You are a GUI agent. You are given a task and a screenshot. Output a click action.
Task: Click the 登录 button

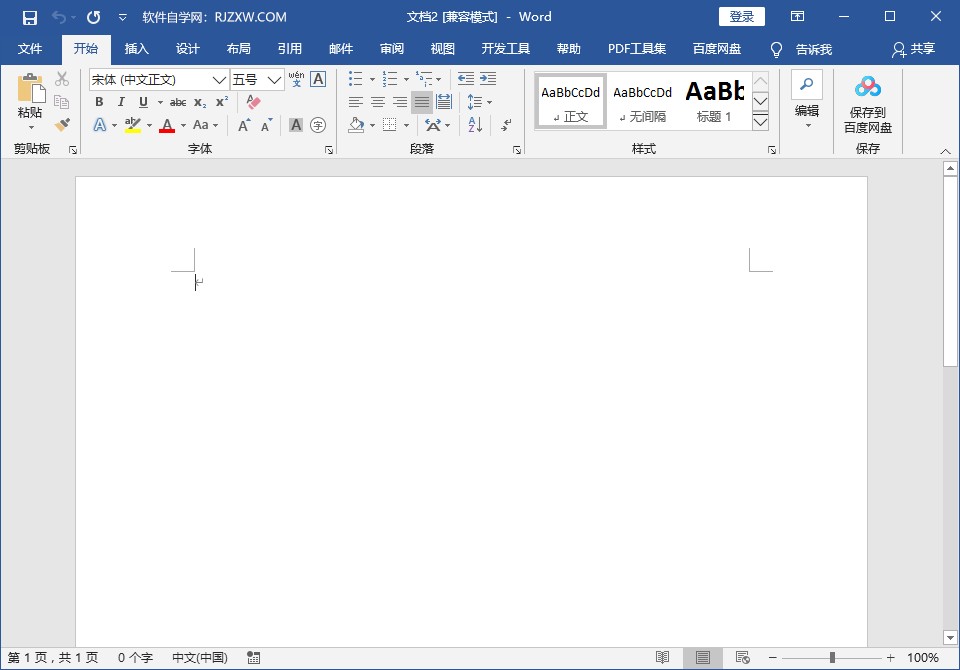click(x=741, y=16)
